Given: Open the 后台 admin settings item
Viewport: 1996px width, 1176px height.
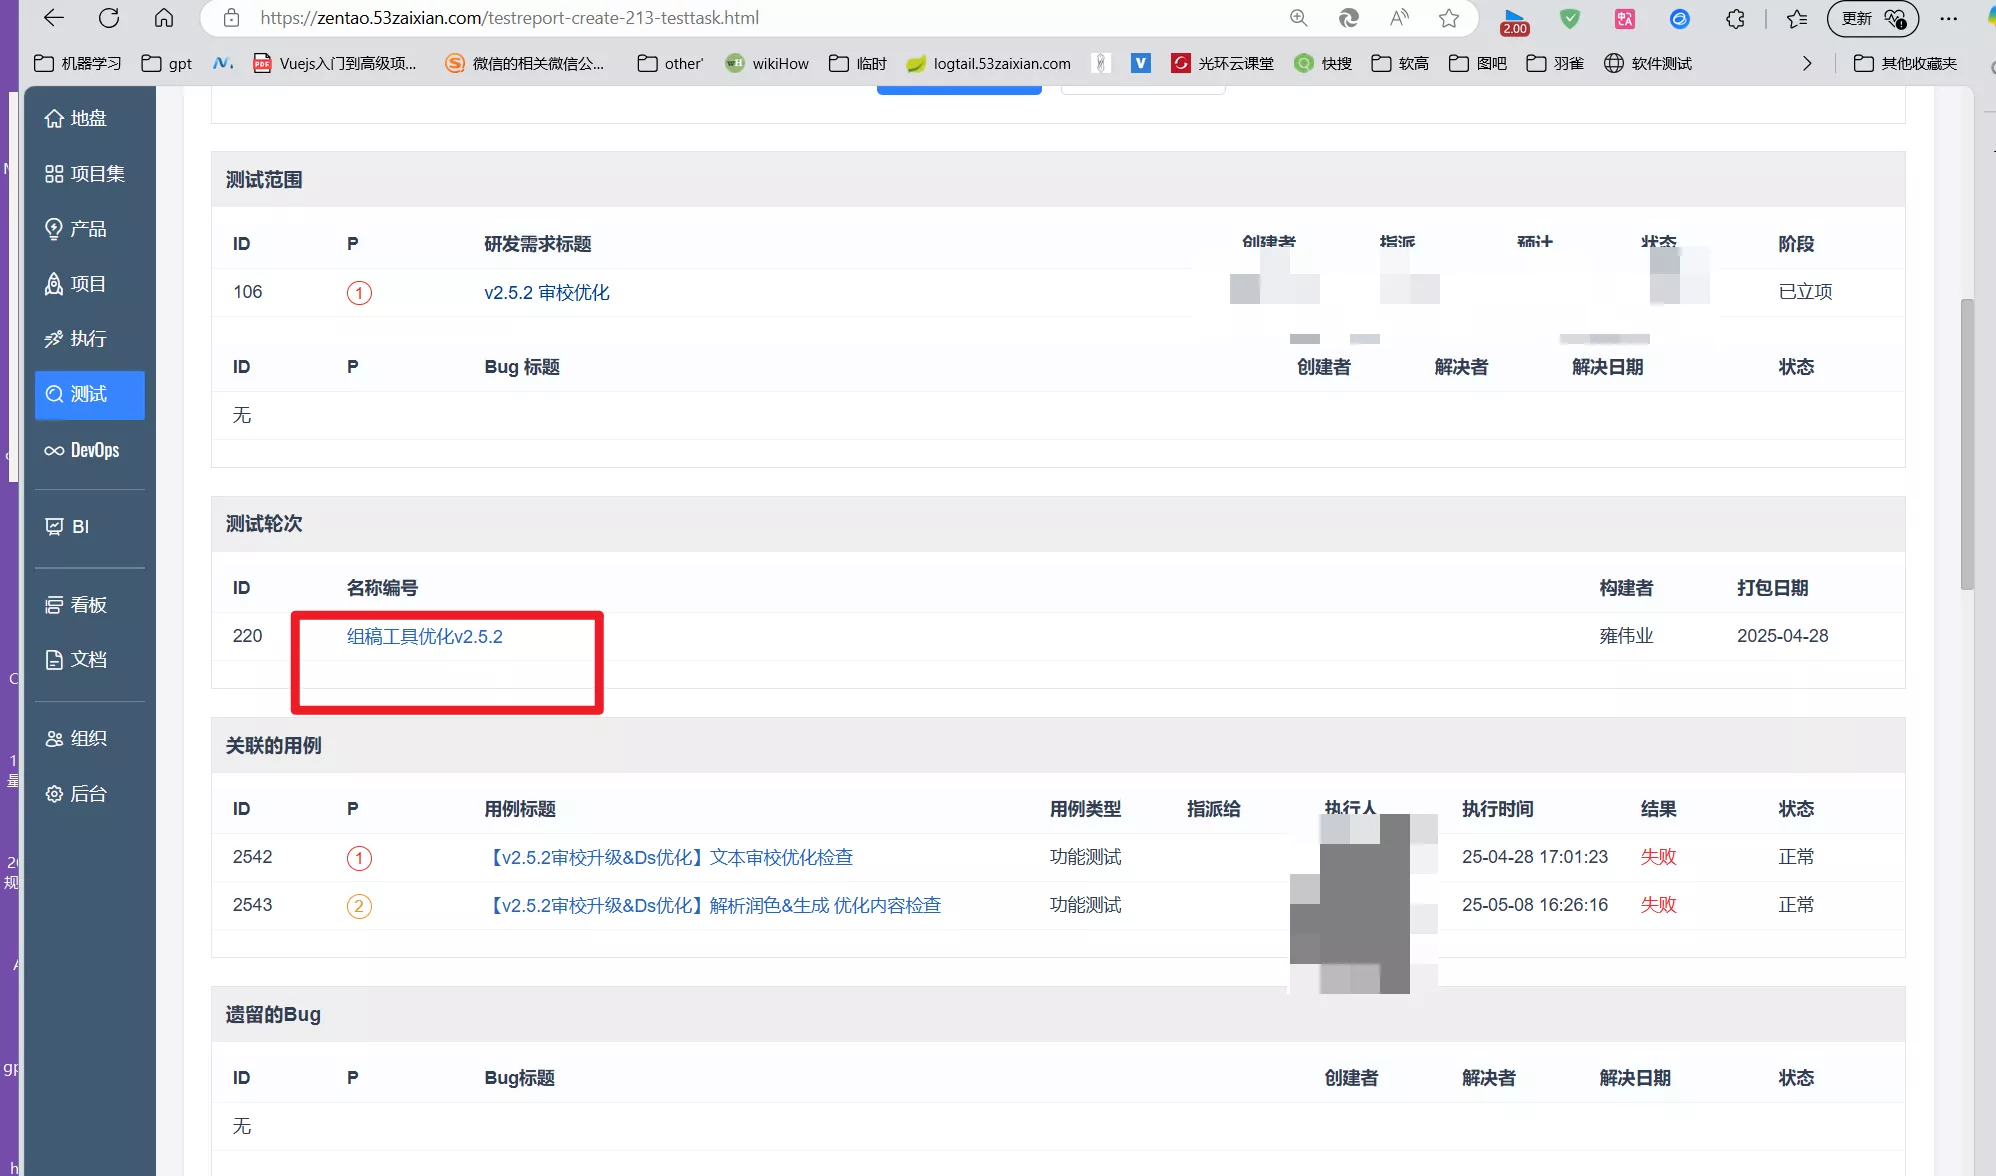Looking at the screenshot, I should pos(89,794).
